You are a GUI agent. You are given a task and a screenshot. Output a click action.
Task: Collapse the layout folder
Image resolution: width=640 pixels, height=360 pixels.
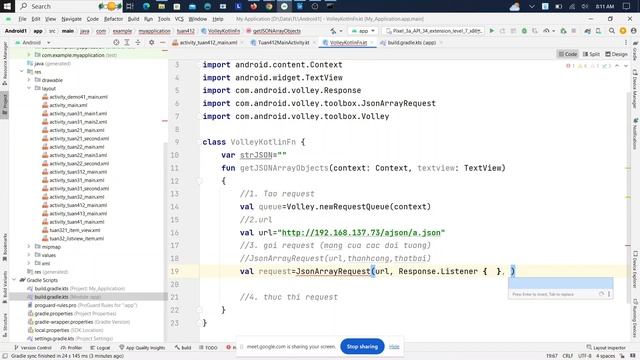click(29, 88)
